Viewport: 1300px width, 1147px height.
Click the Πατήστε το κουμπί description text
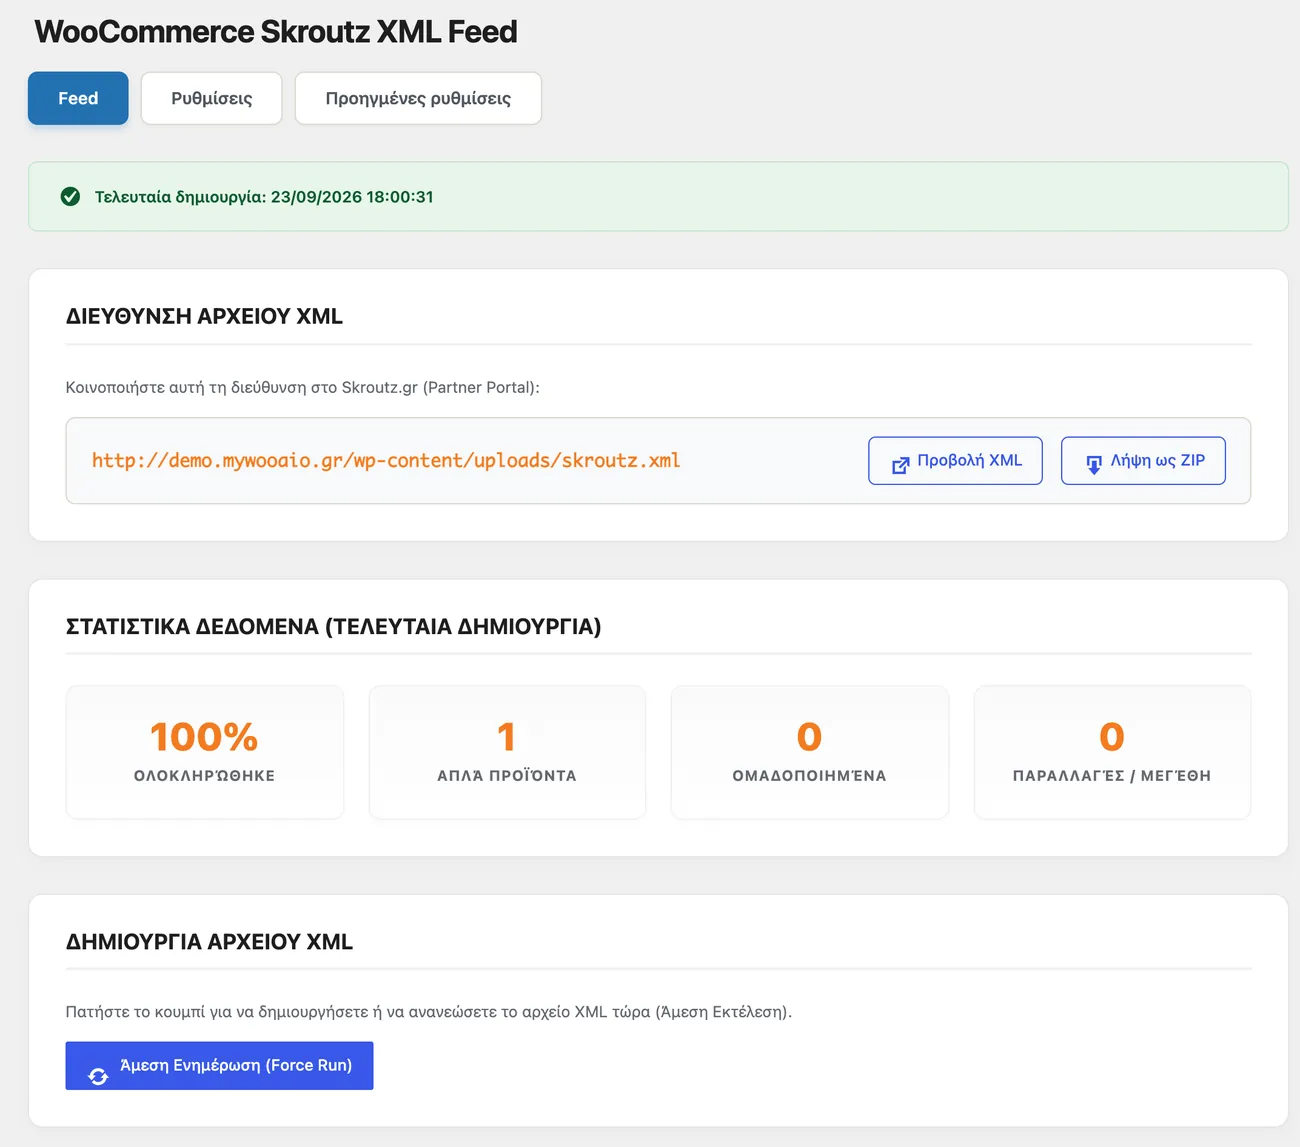tap(428, 1012)
